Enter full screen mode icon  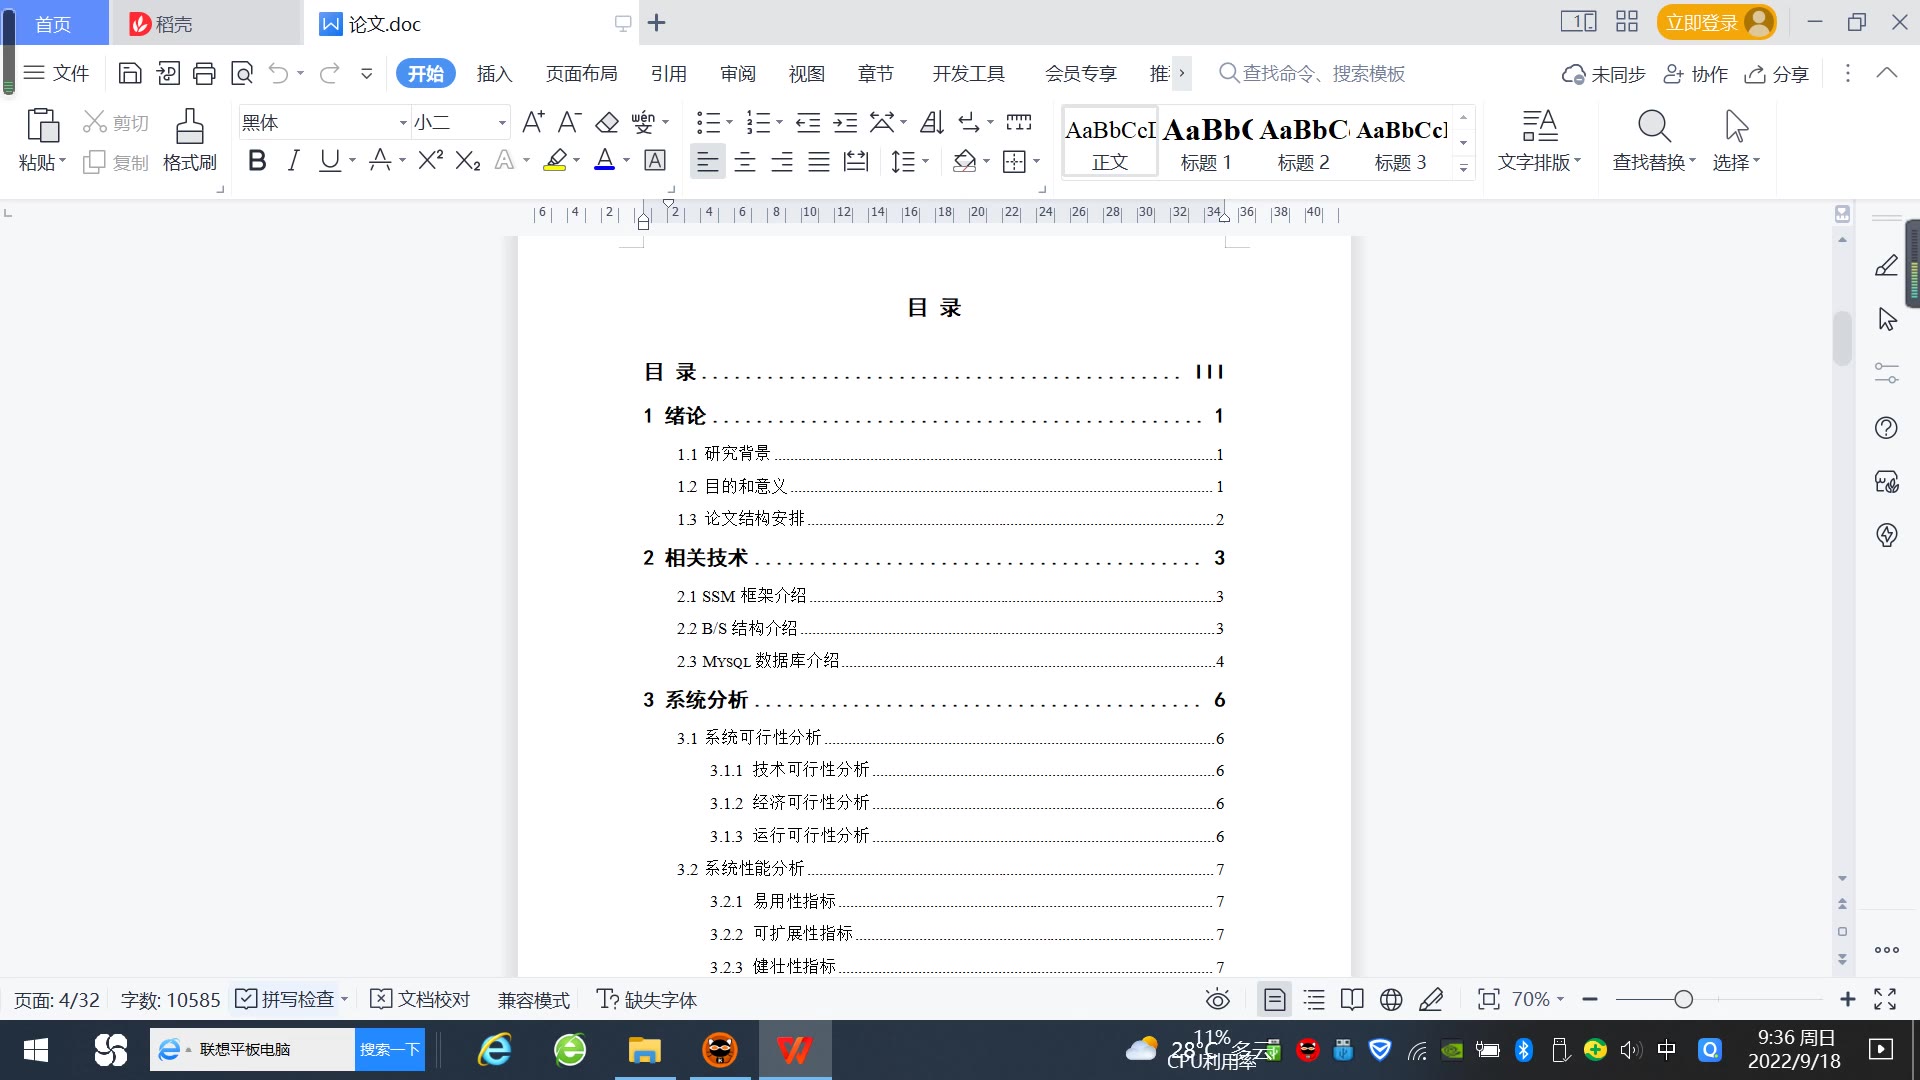[1885, 999]
